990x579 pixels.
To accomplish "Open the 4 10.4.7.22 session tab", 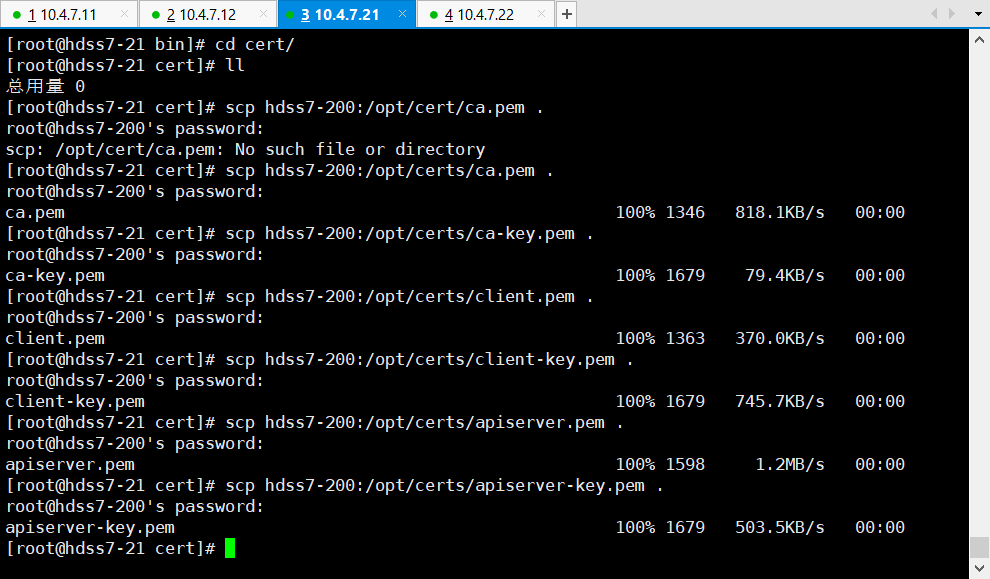I will click(x=478, y=14).
